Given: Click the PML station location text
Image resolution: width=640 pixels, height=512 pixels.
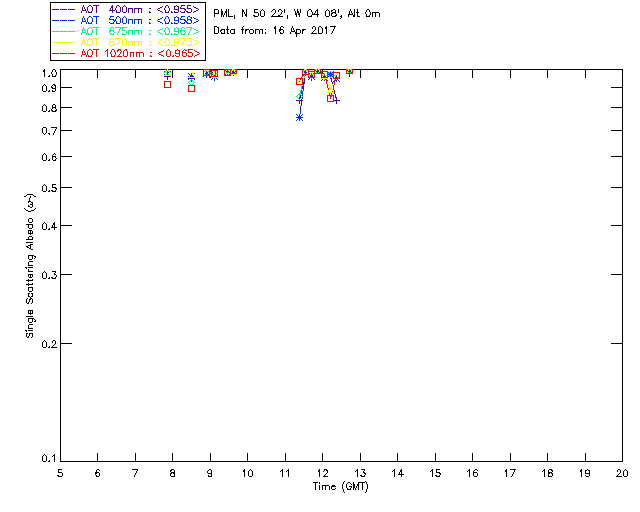Looking at the screenshot, I should click(297, 14).
